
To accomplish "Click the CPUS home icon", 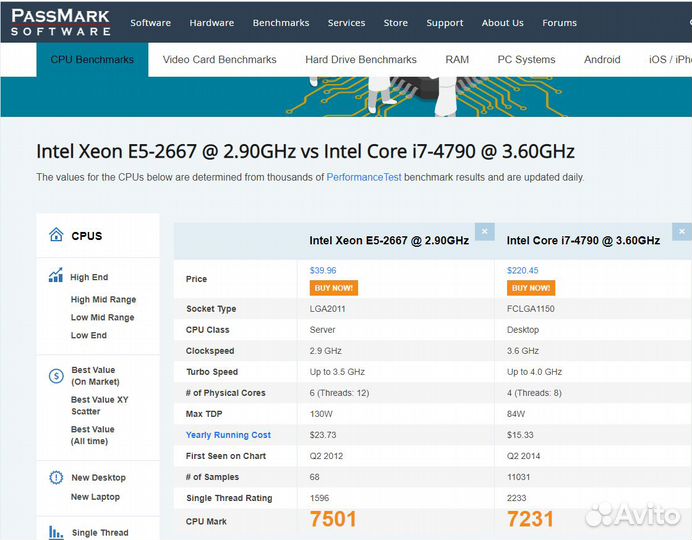I will pyautogui.click(x=56, y=235).
